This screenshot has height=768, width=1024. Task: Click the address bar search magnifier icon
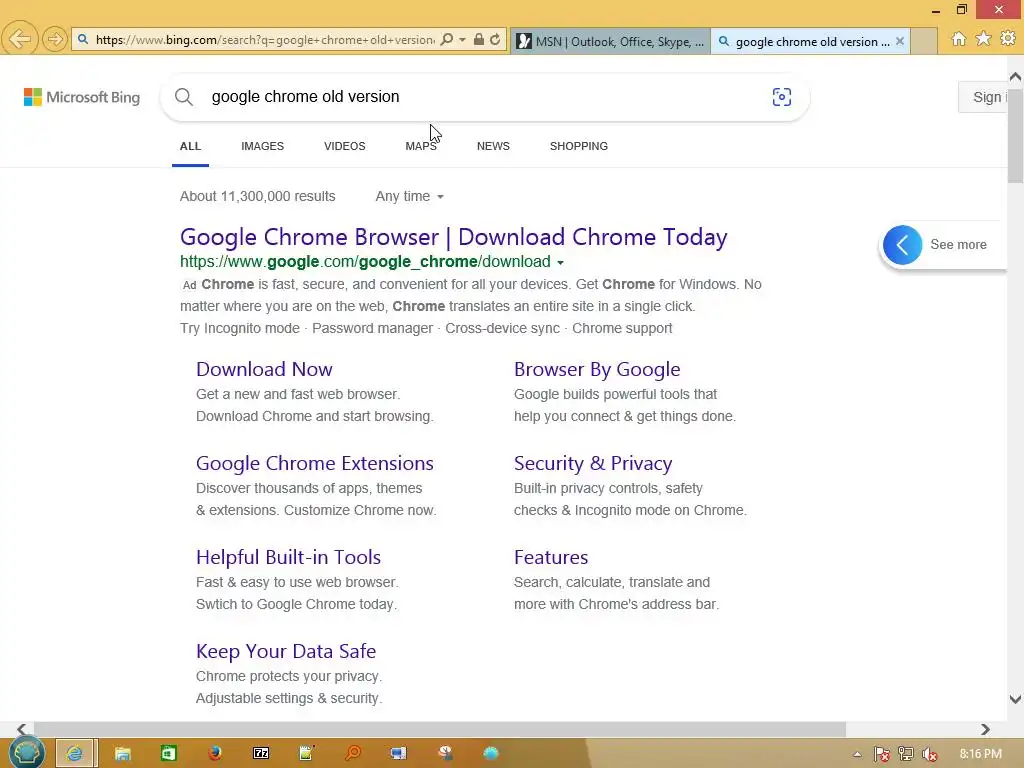[x=447, y=40]
